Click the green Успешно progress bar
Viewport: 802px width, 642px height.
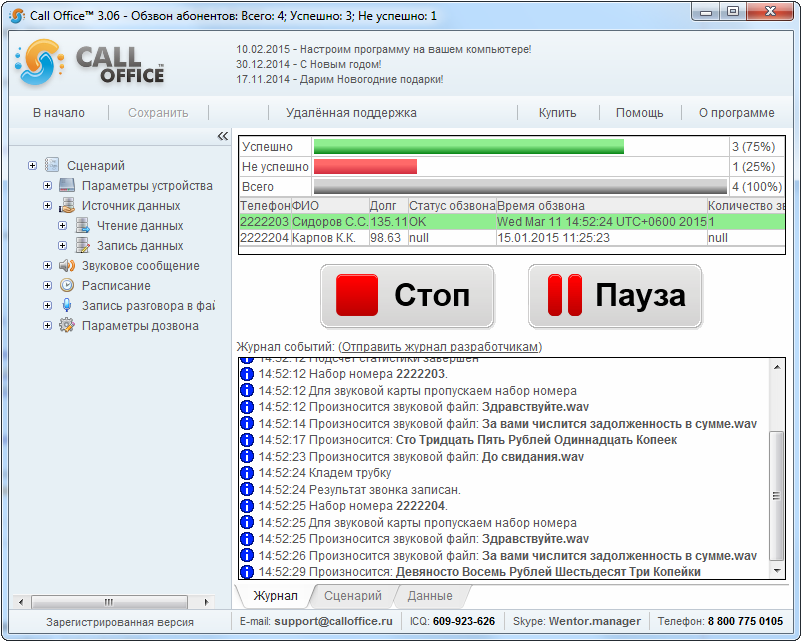[469, 146]
